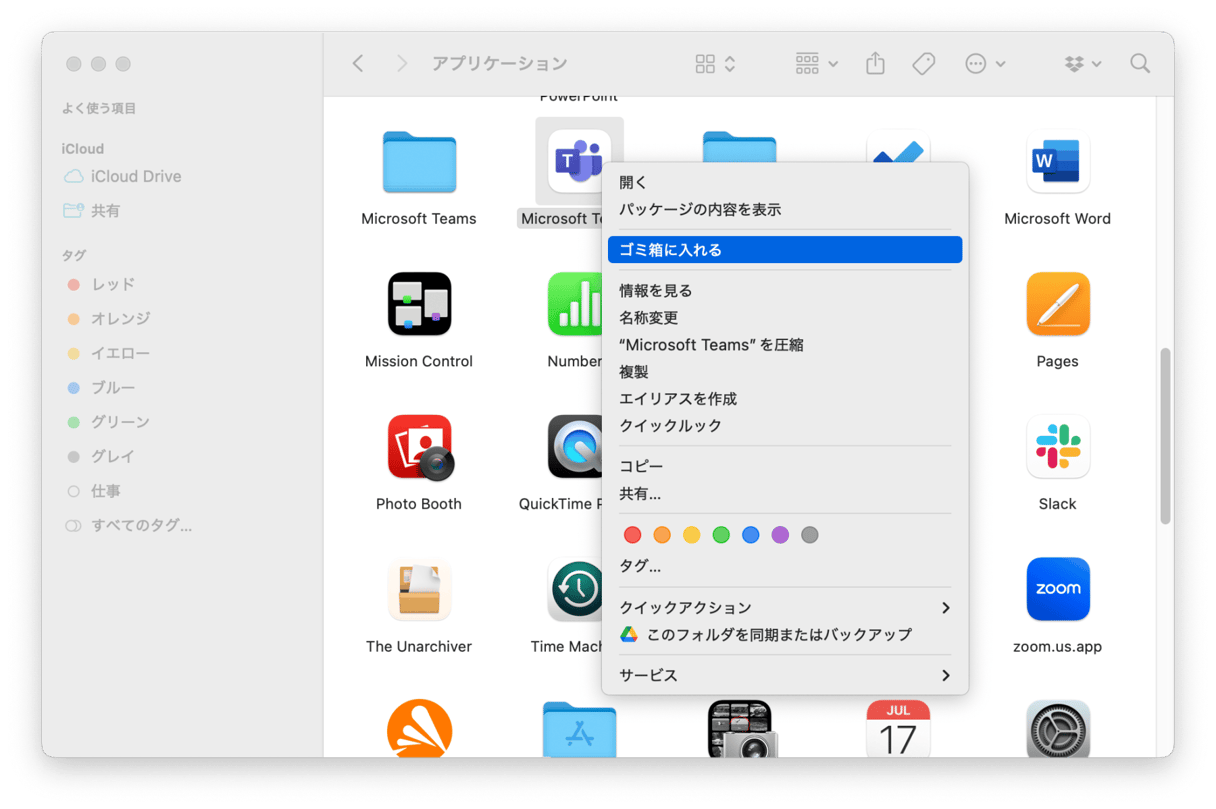Open Mission Control
Image resolution: width=1216 pixels, height=809 pixels.
point(419,304)
